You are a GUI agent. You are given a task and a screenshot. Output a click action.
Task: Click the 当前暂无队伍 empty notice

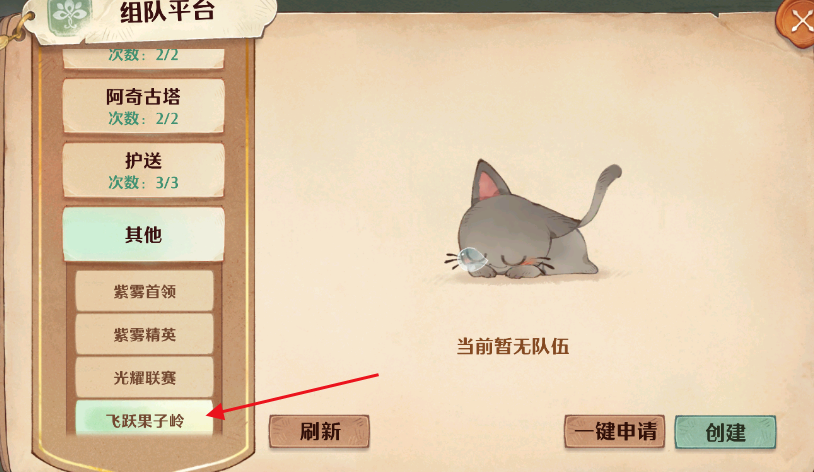(x=512, y=346)
